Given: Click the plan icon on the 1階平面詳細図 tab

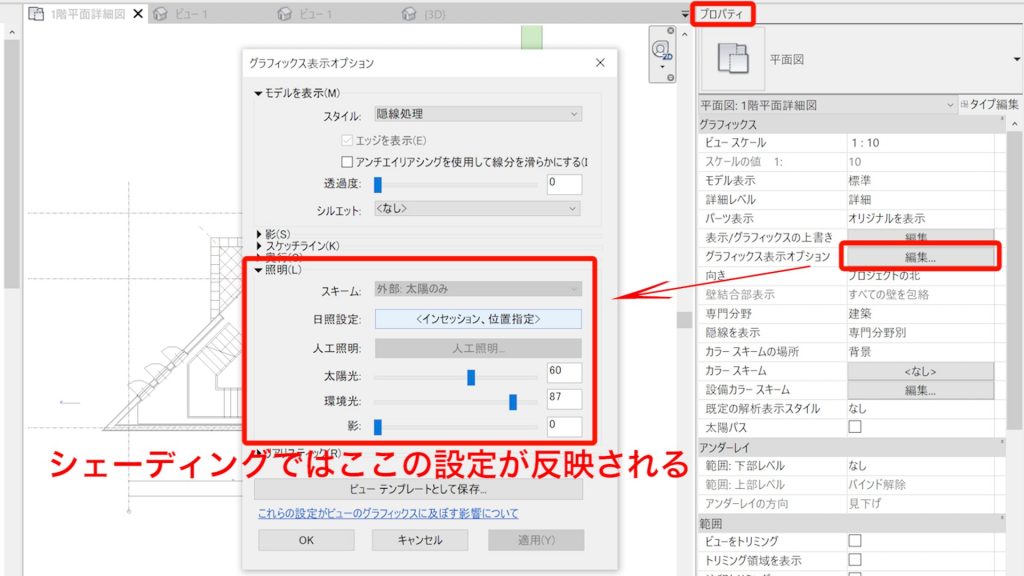Looking at the screenshot, I should pos(35,15).
